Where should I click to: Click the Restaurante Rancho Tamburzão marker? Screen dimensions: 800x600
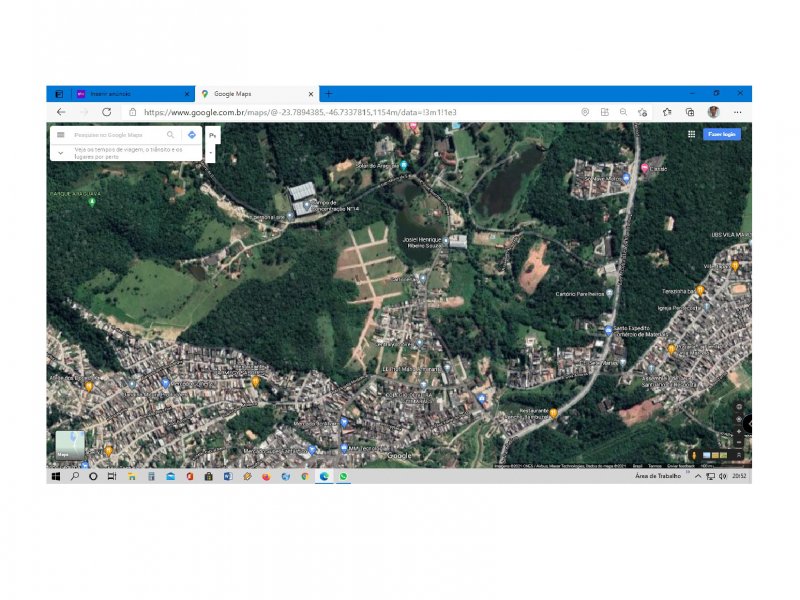tap(554, 413)
